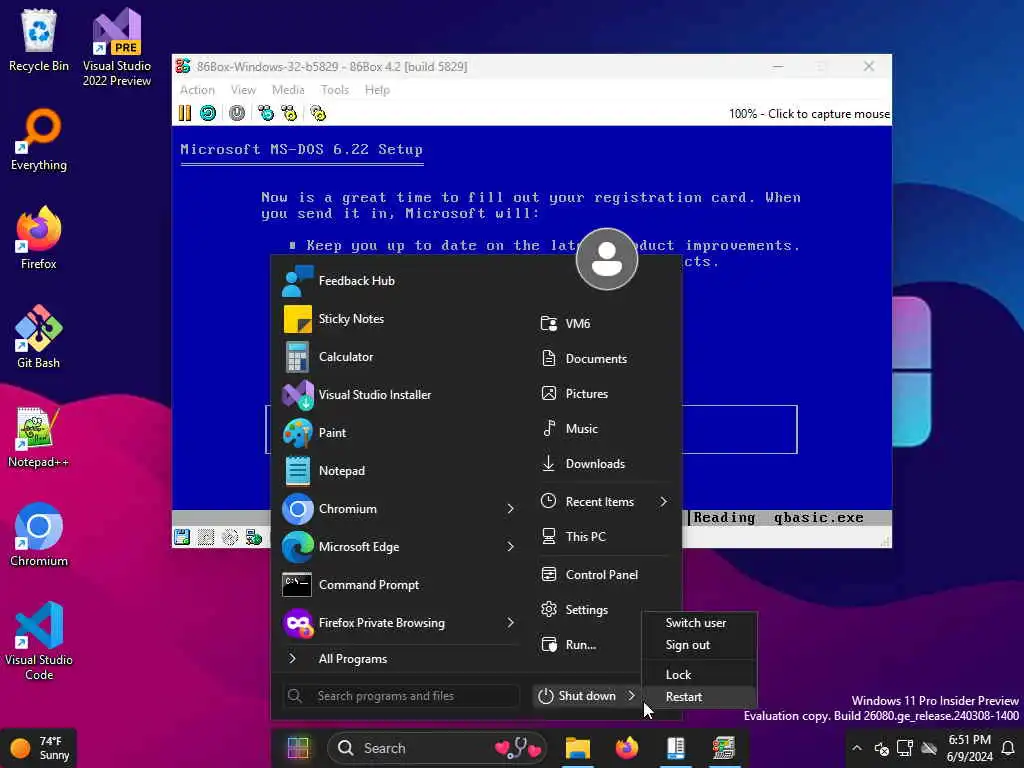Click the taskbar Search box
The width and height of the screenshot is (1024, 768).
point(439,748)
